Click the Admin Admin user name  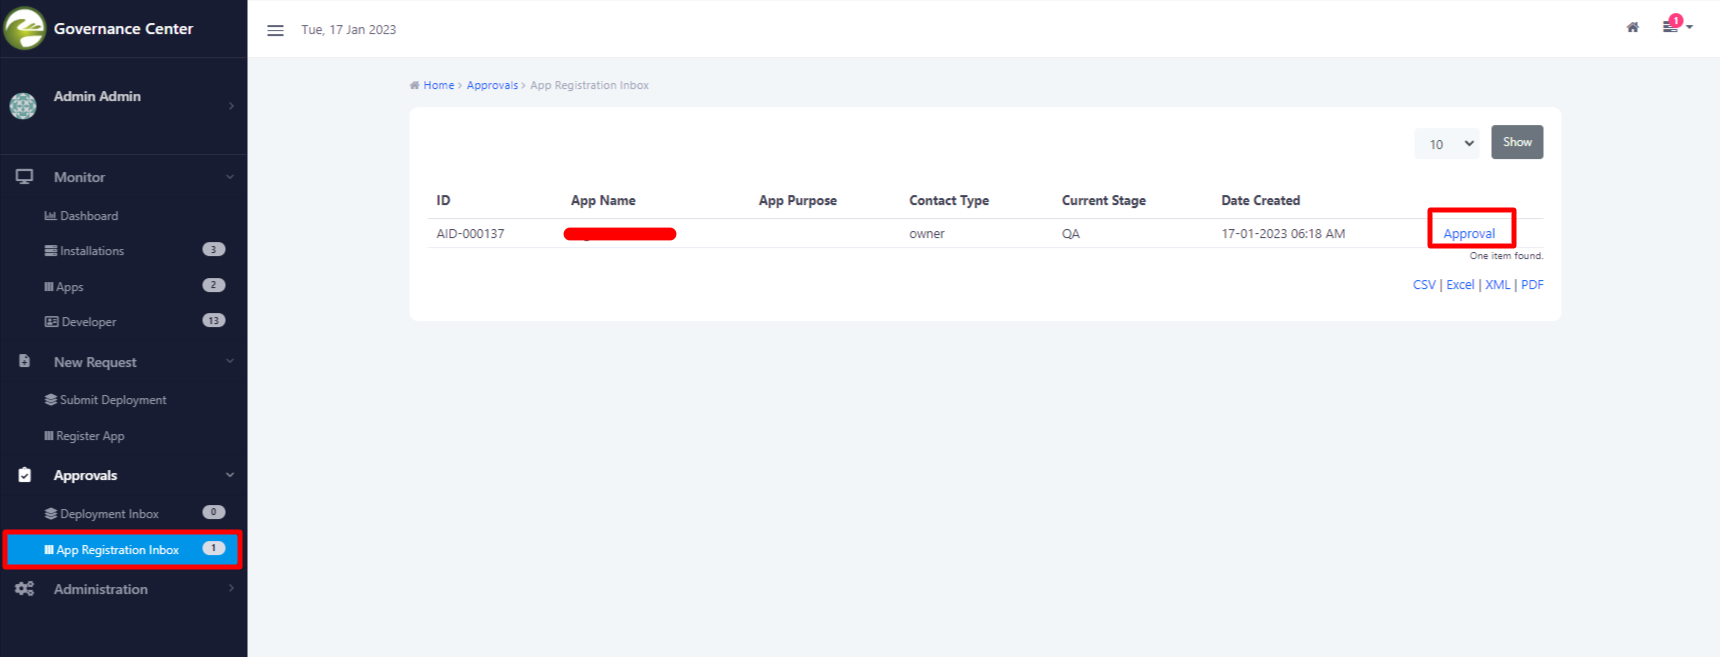(x=97, y=96)
